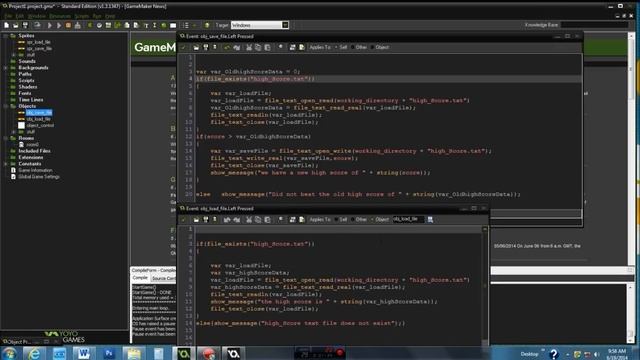Image resolution: width=640 pixels, height=360 pixels.
Task: Open the Resources menu
Action: (x=60, y=16)
